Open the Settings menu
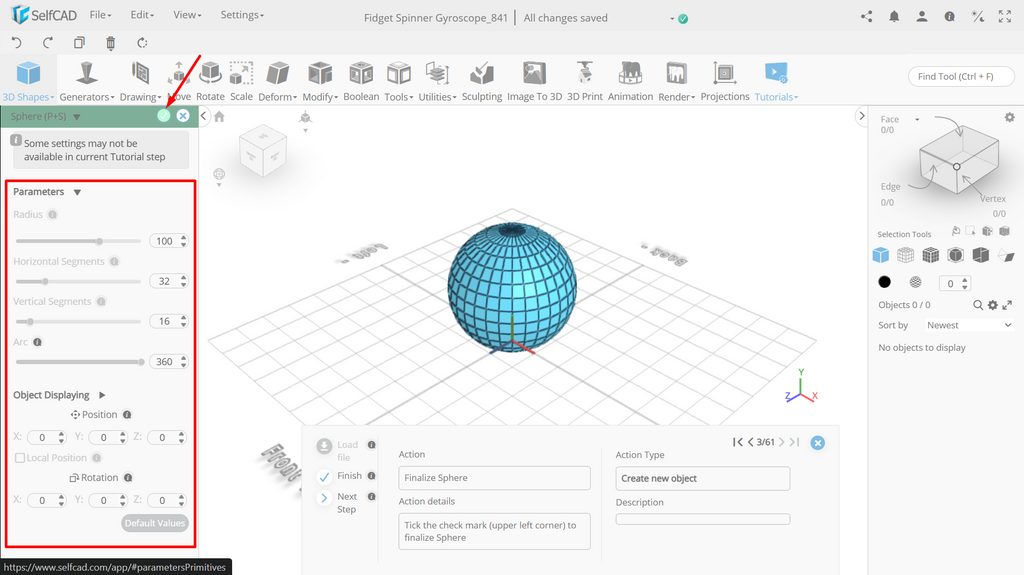 click(242, 14)
